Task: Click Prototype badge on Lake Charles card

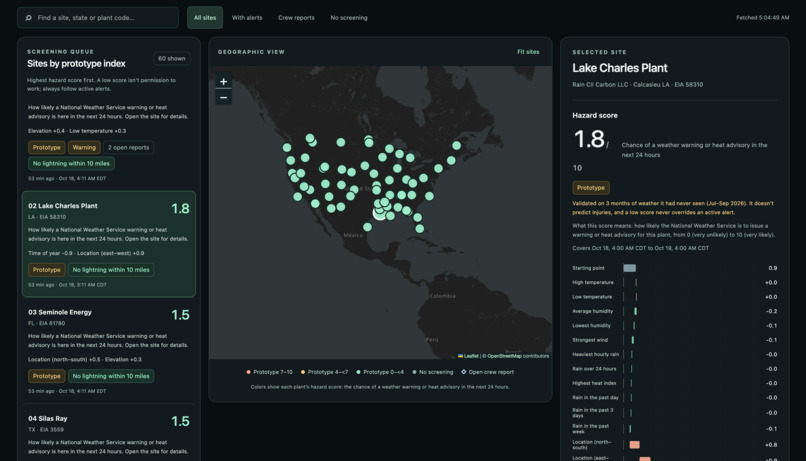Action: 46,270
